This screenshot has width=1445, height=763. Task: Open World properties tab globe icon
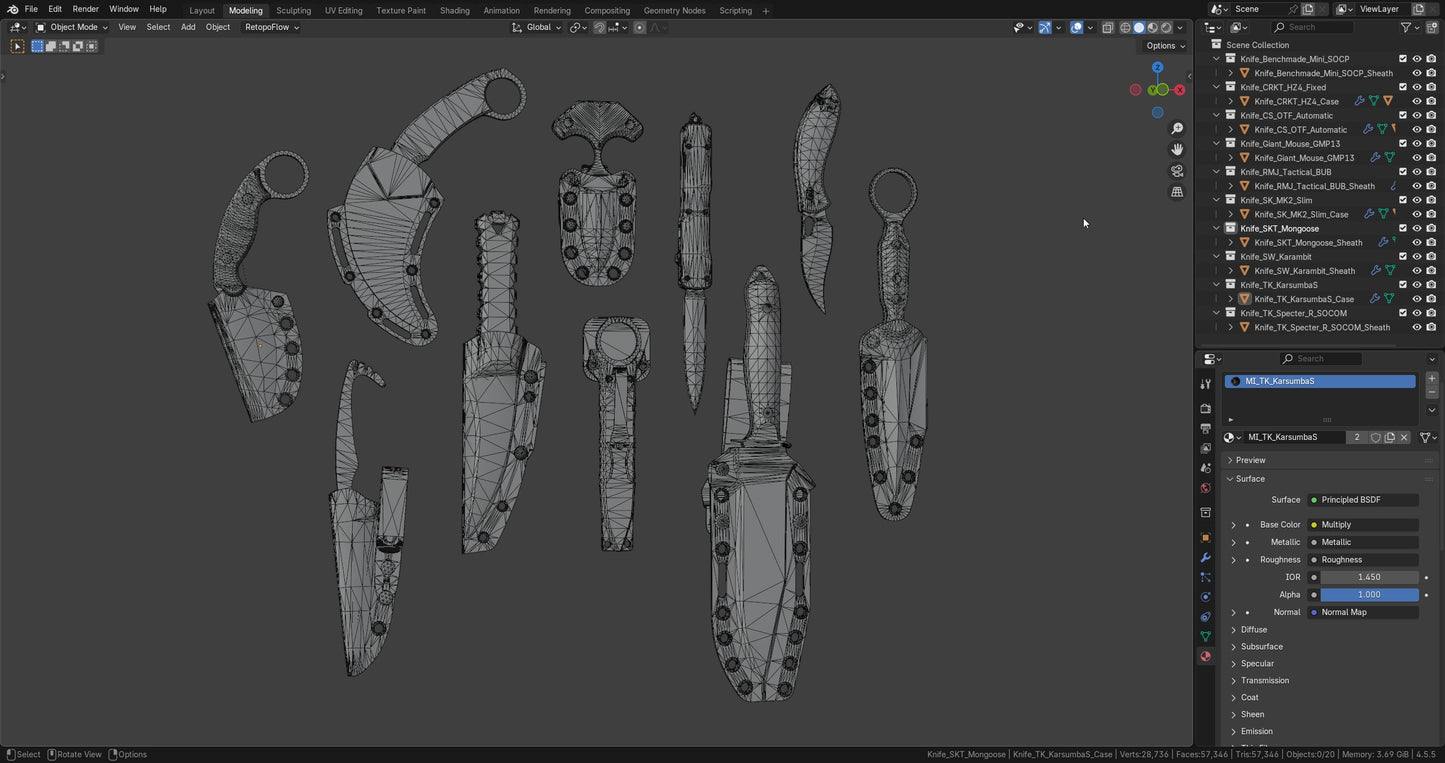[x=1205, y=488]
